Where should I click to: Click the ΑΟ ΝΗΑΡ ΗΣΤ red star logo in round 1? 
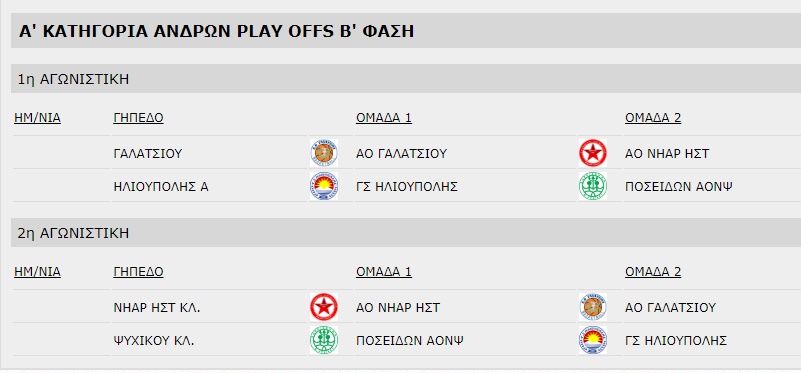click(x=593, y=153)
